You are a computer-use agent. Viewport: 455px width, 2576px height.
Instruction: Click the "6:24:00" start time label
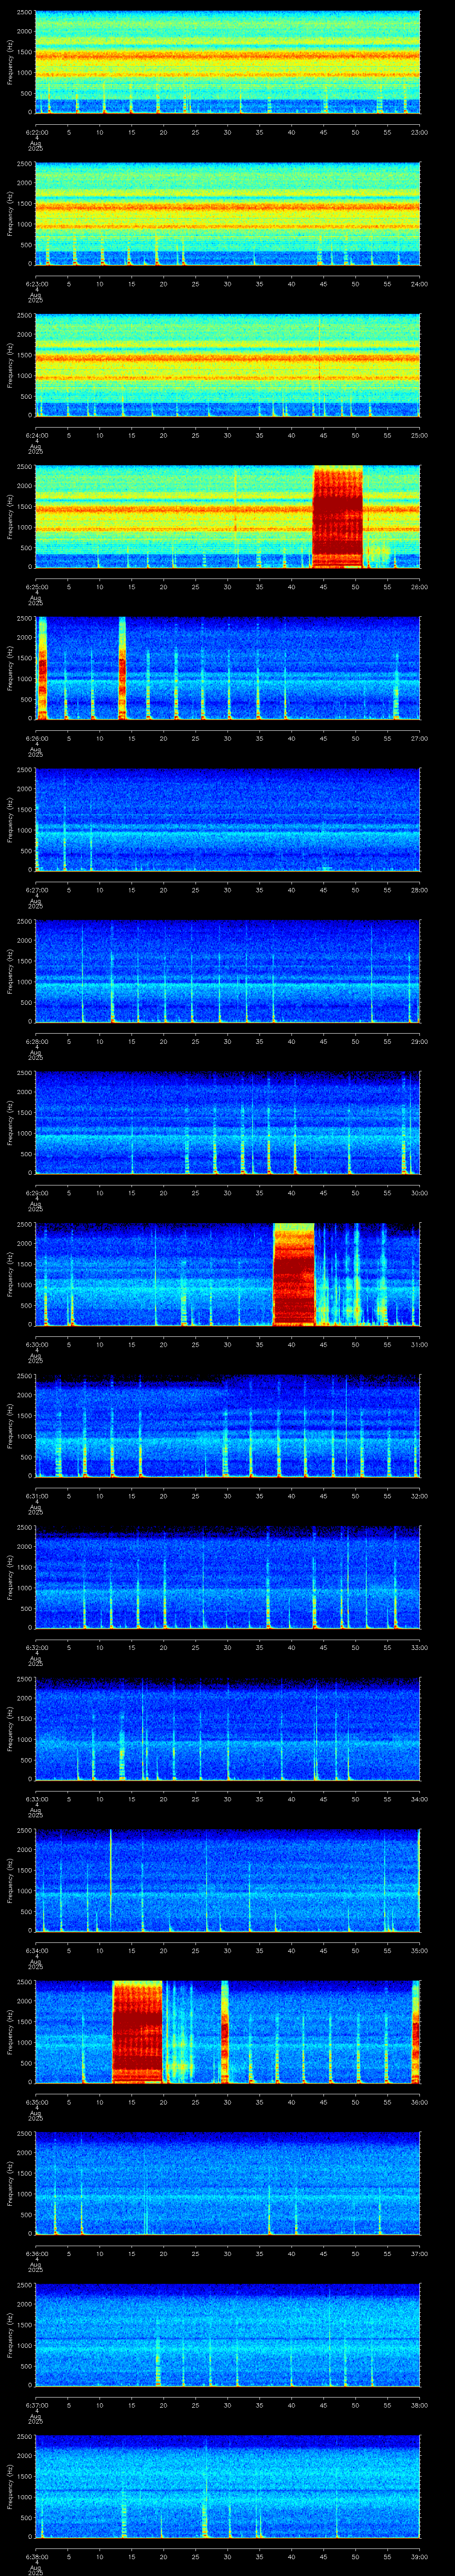coord(36,435)
